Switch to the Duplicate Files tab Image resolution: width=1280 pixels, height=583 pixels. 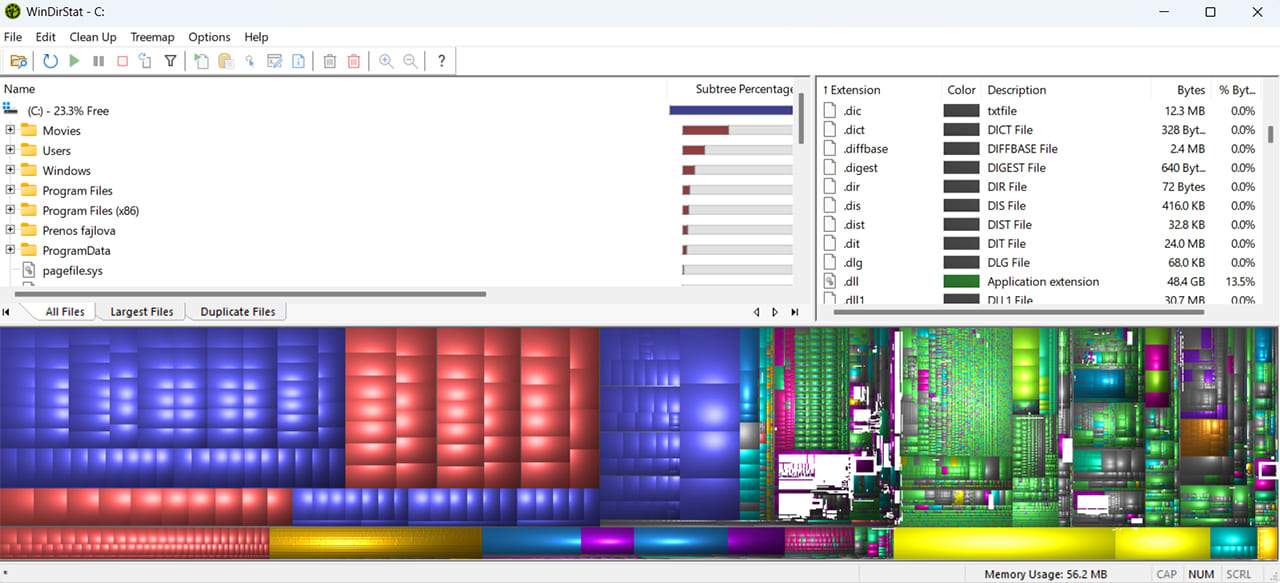point(238,312)
